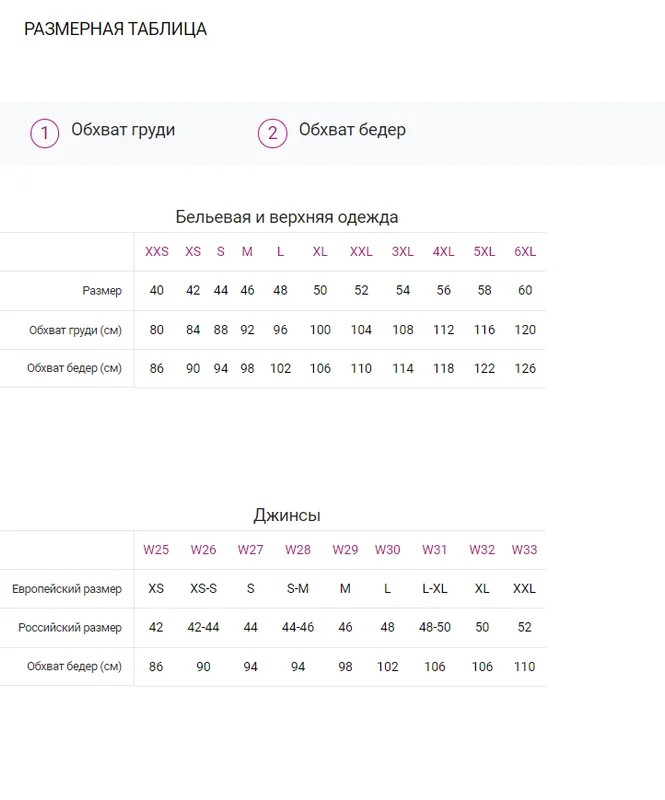665x800 pixels.
Task: Click the Джинсы table title
Action: point(287,515)
